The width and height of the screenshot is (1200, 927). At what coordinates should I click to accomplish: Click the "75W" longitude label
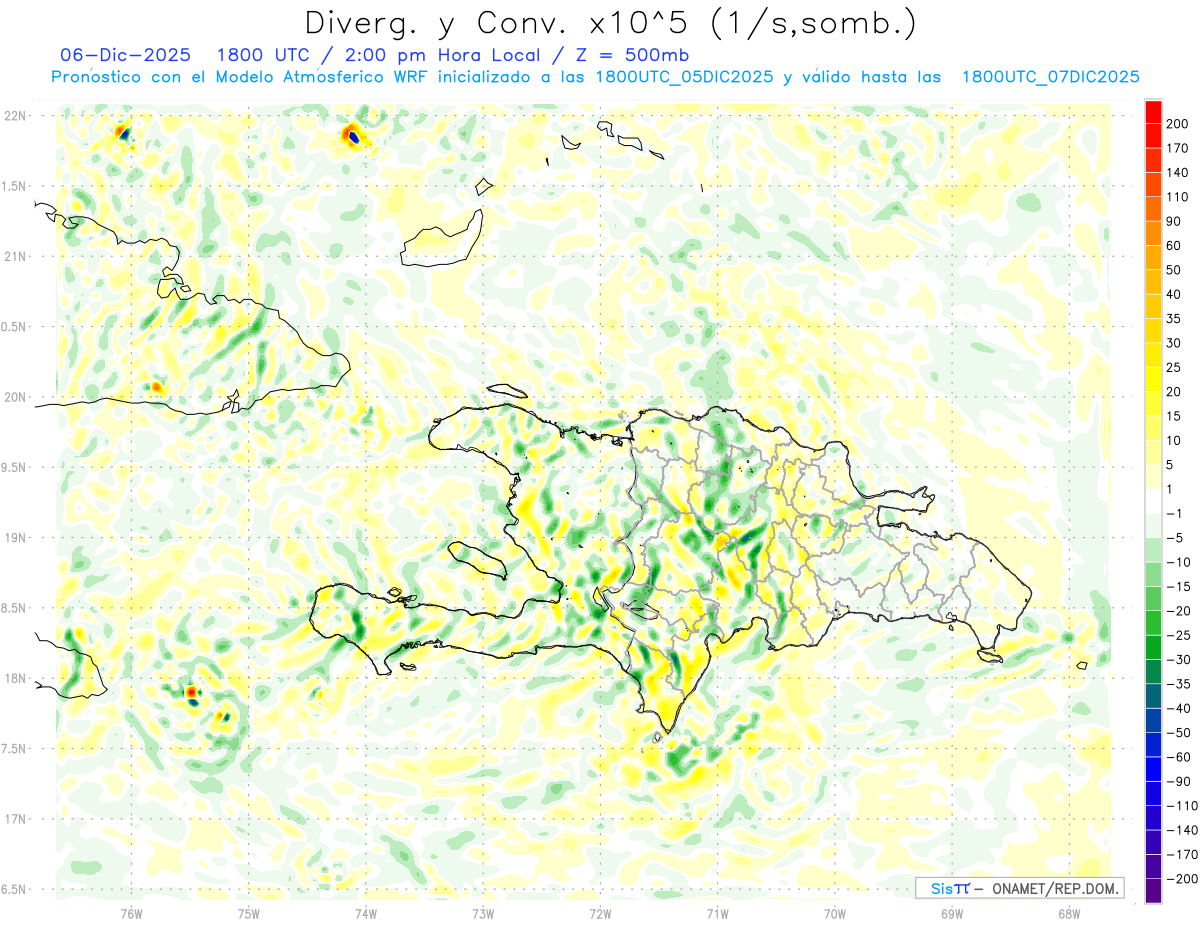(x=249, y=914)
